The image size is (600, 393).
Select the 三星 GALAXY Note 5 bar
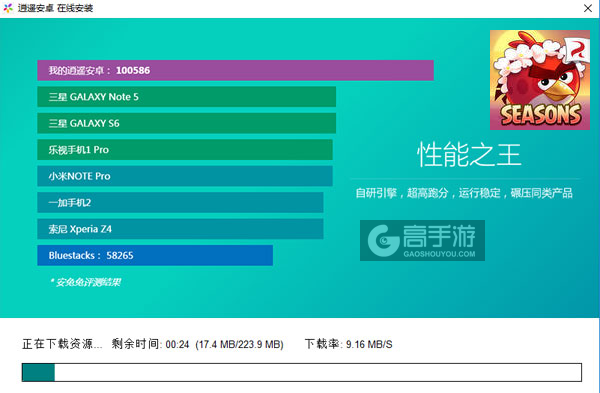(186, 97)
